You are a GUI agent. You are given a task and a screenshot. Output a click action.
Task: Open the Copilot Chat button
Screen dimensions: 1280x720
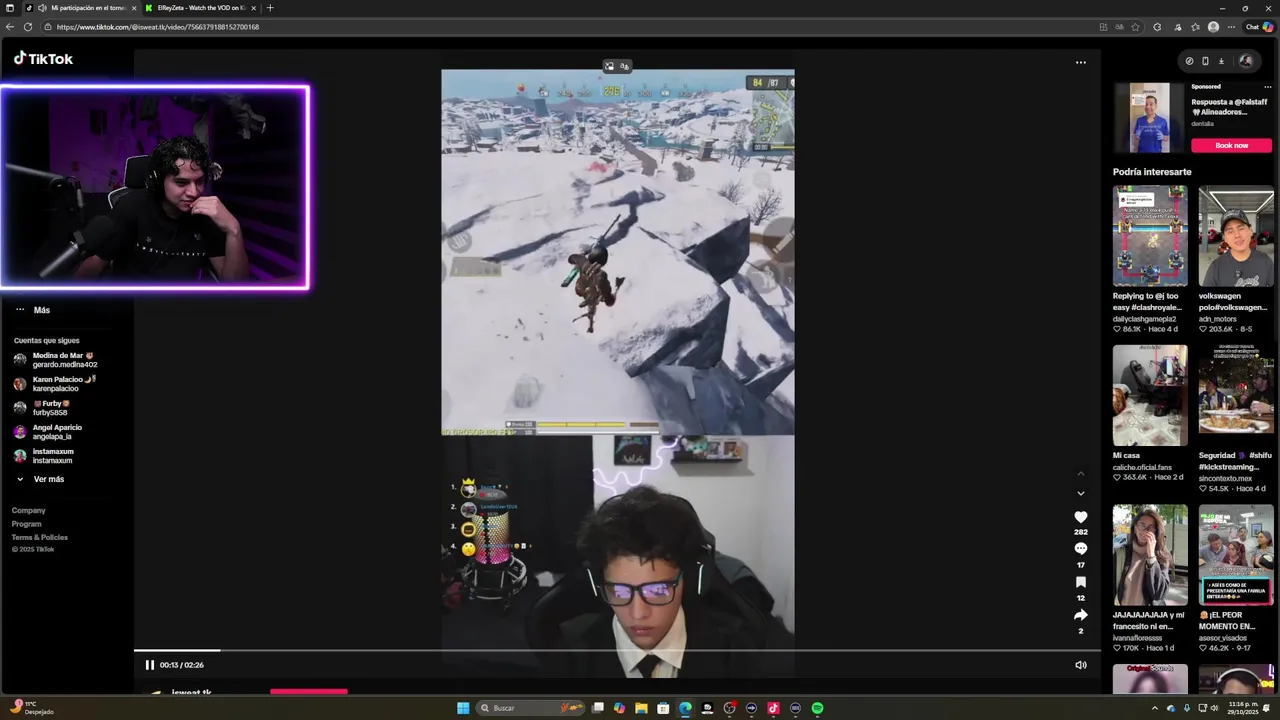click(1258, 27)
